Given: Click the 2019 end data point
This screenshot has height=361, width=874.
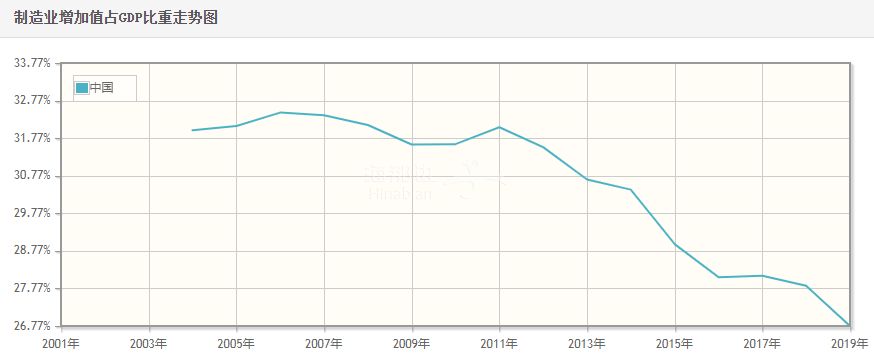Looking at the screenshot, I should coord(849,325).
